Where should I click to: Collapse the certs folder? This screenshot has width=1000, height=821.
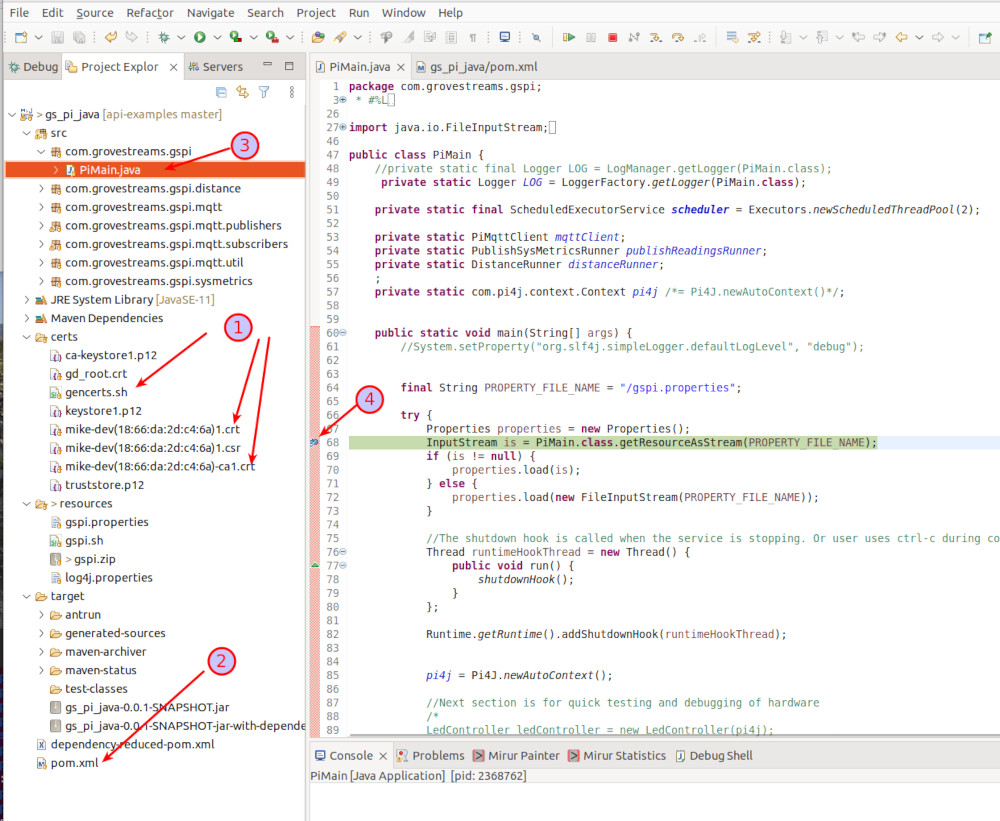click(x=26, y=337)
